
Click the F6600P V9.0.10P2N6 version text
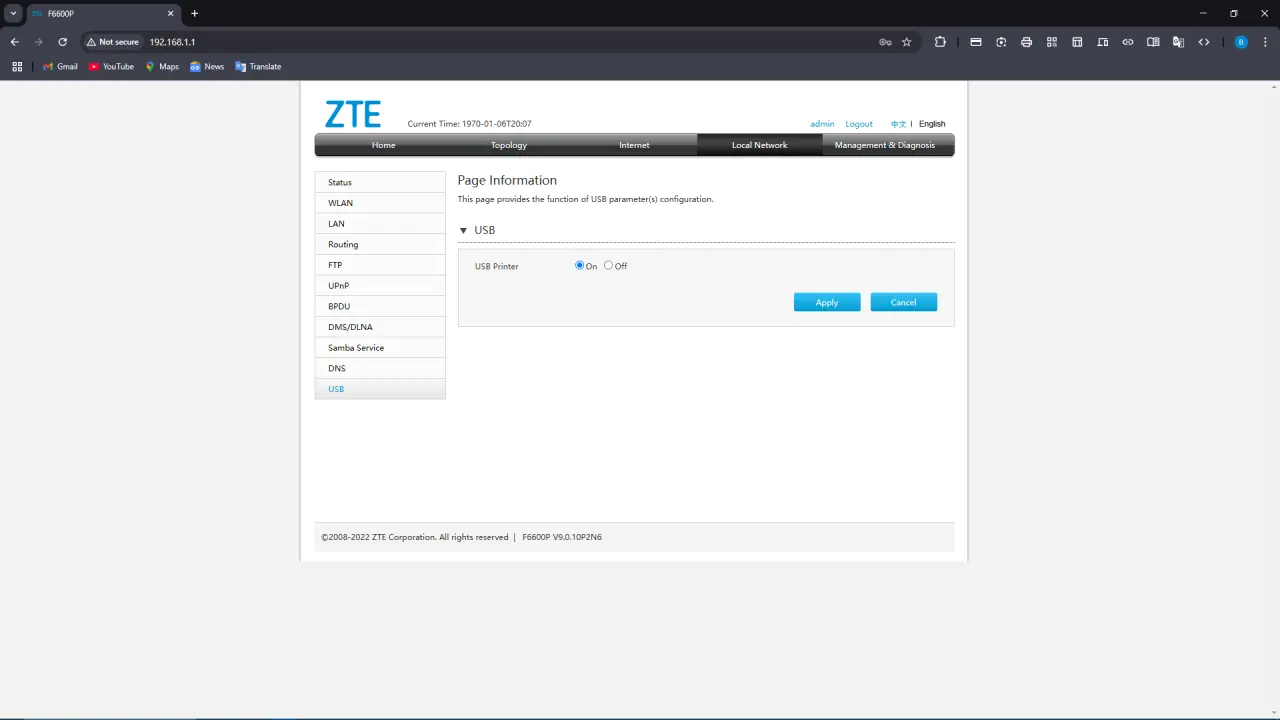(x=562, y=537)
